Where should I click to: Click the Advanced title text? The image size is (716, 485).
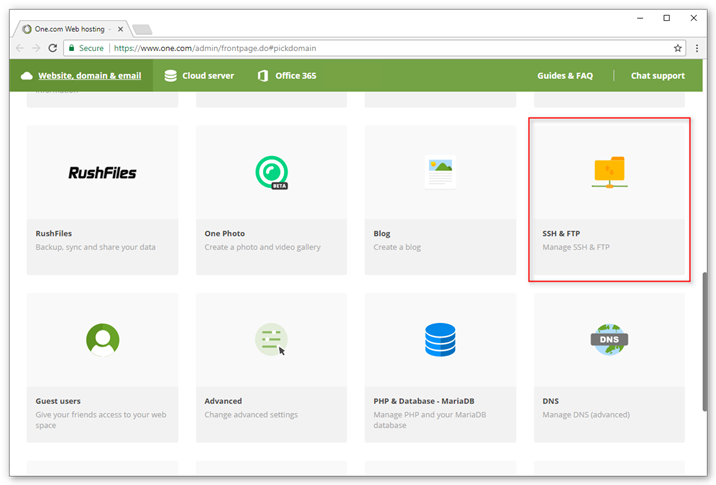click(223, 401)
